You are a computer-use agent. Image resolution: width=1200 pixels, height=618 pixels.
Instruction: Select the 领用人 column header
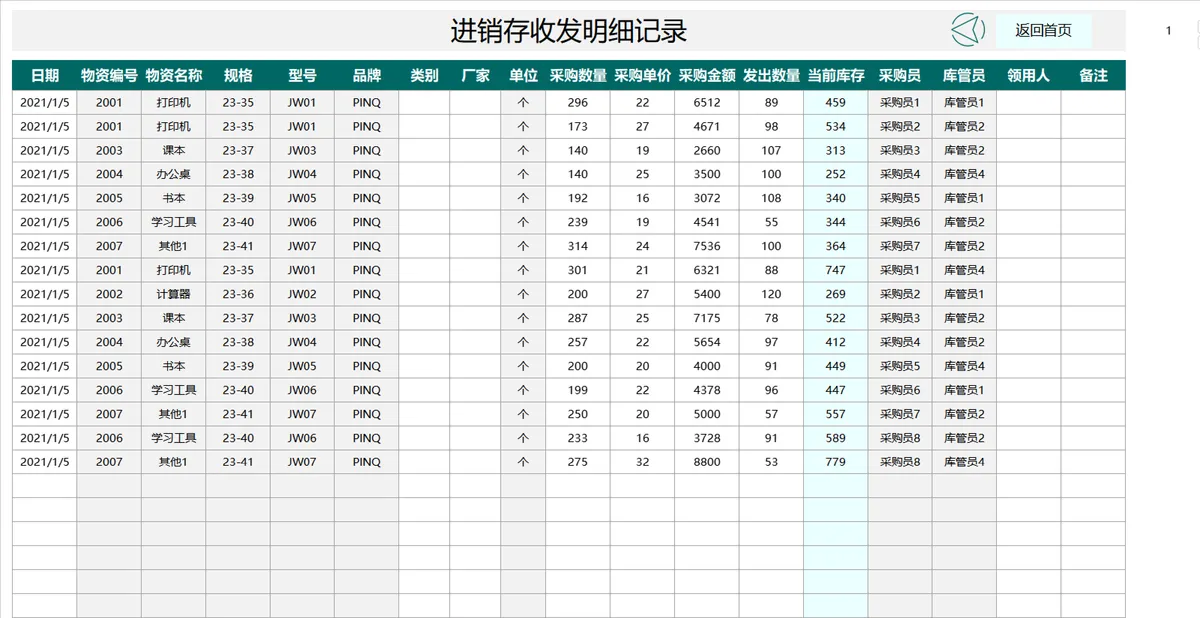pos(1029,75)
